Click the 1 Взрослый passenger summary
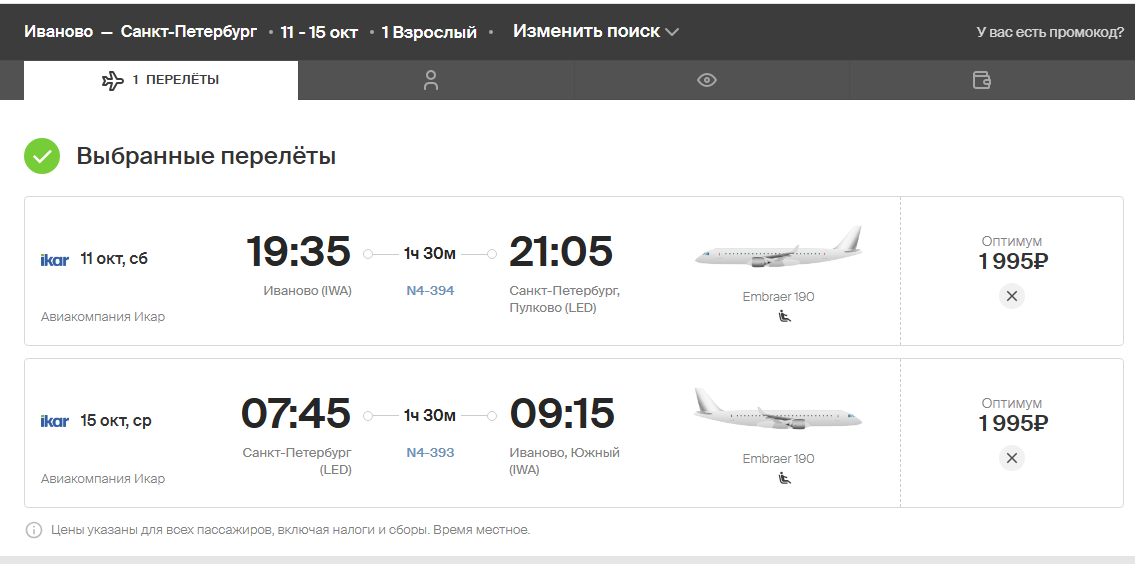 coord(429,33)
